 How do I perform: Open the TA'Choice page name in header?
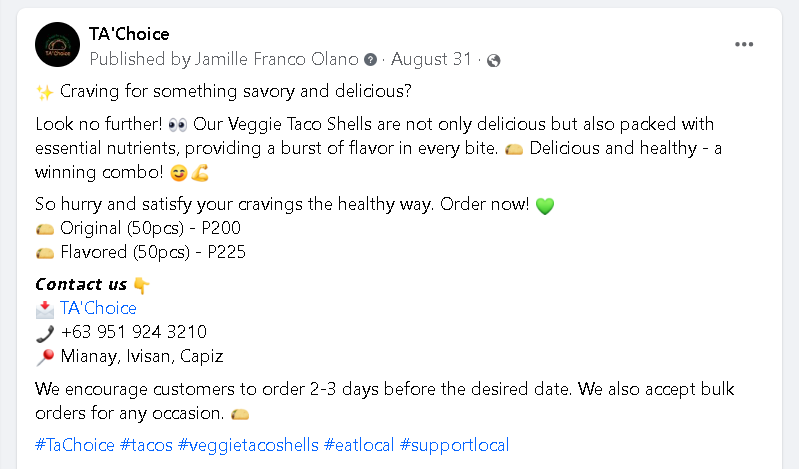click(x=129, y=34)
